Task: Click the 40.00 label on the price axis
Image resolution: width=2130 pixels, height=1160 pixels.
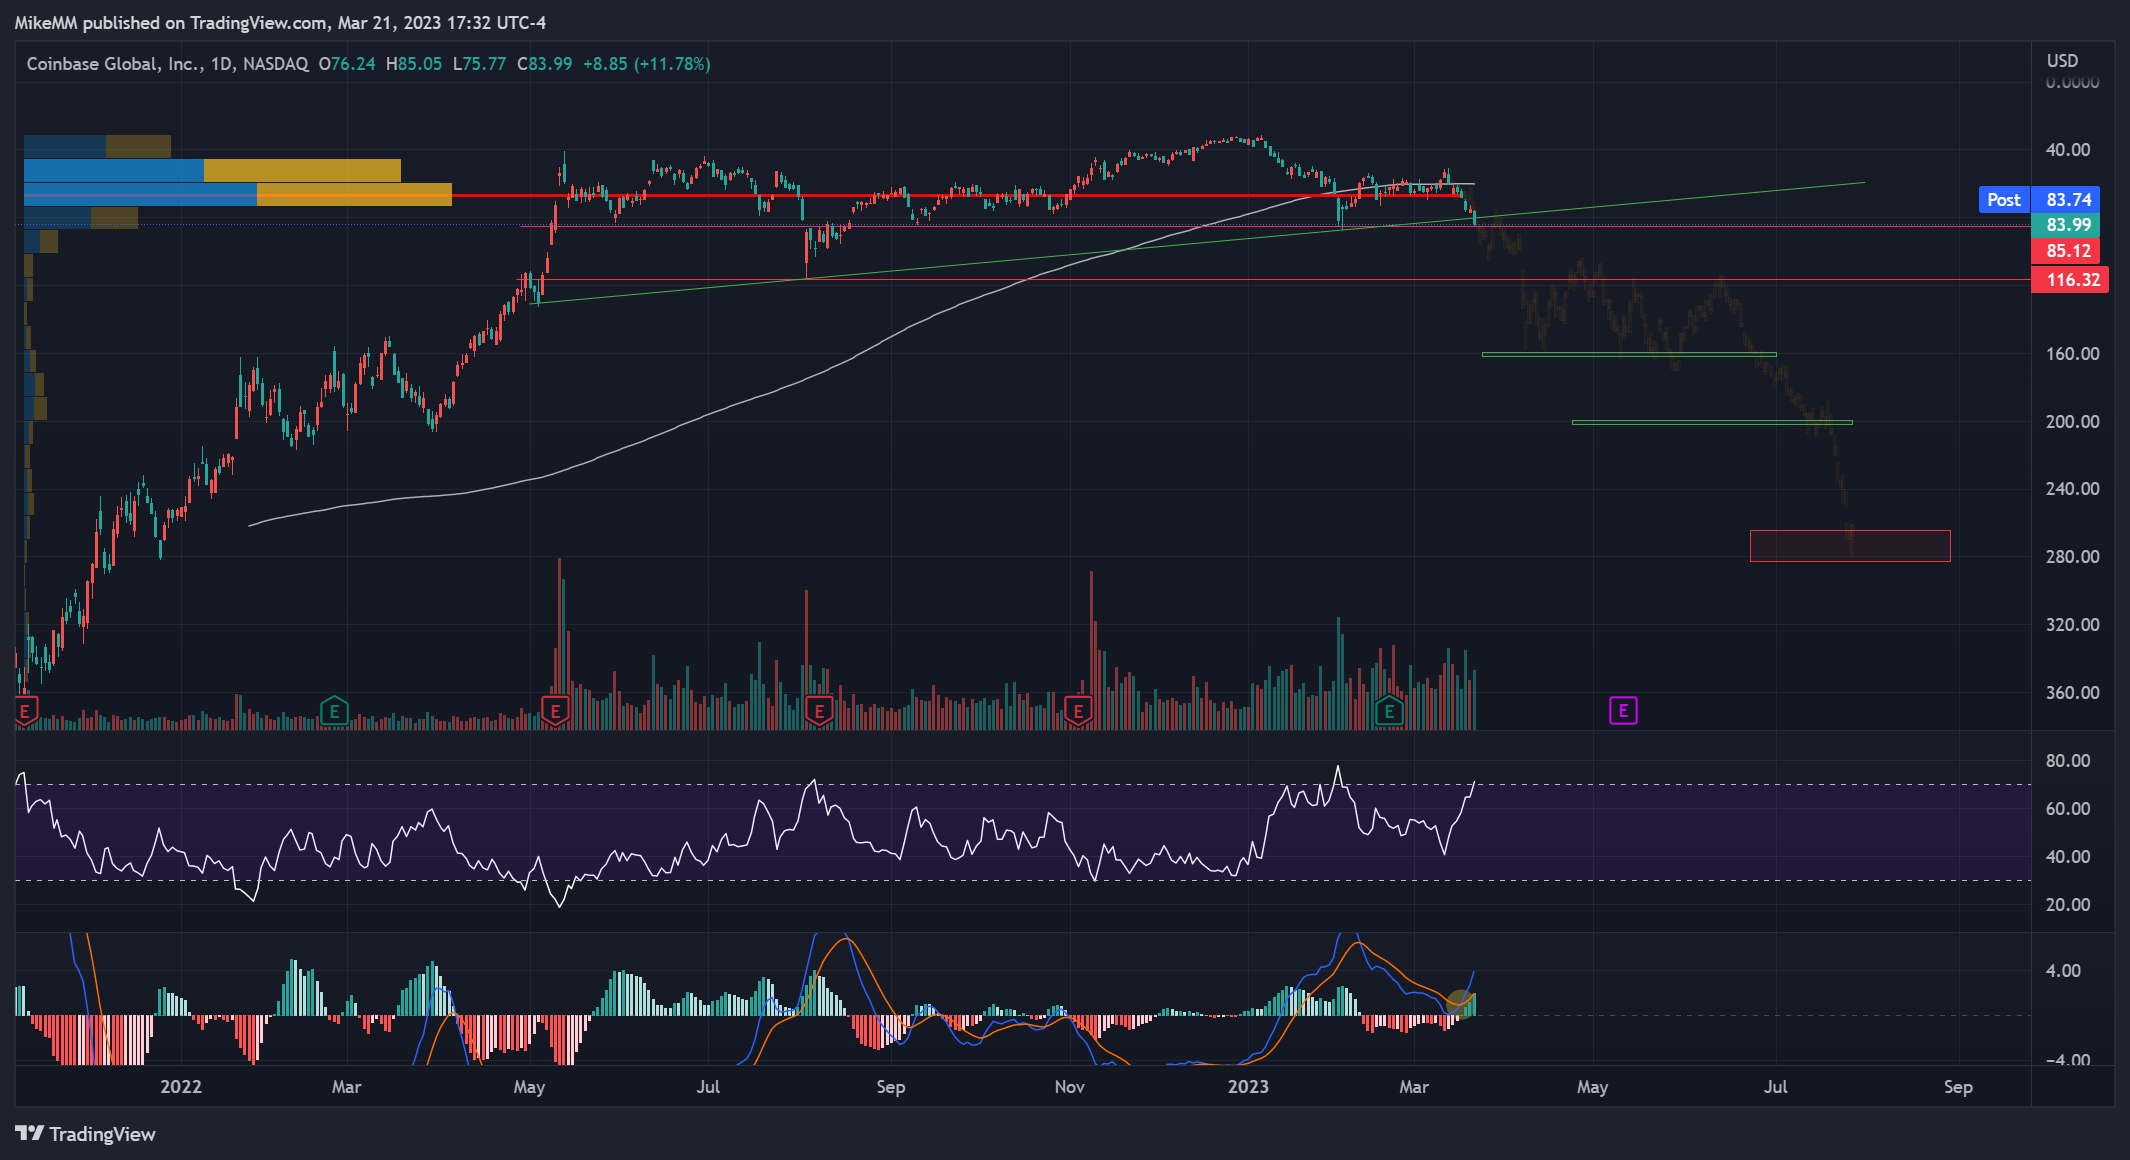Action: (2068, 150)
